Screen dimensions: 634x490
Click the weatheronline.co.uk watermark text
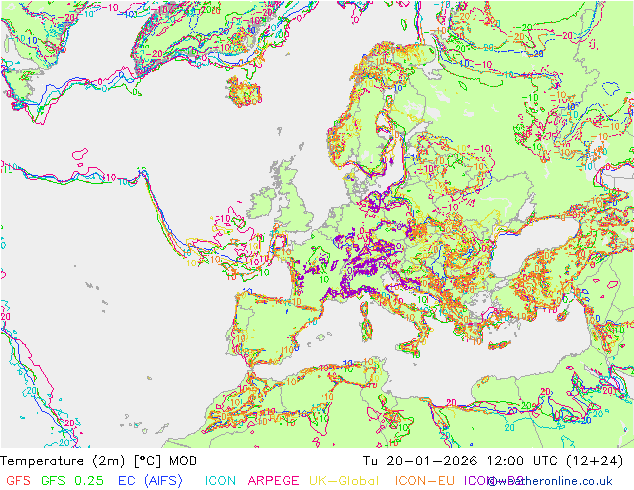550,481
